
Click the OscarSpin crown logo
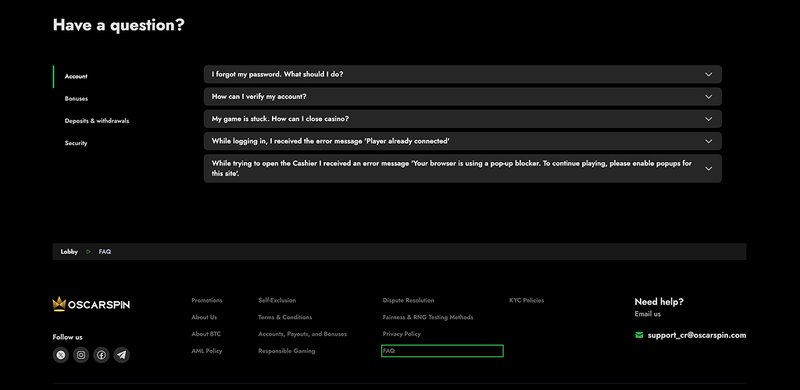point(91,304)
